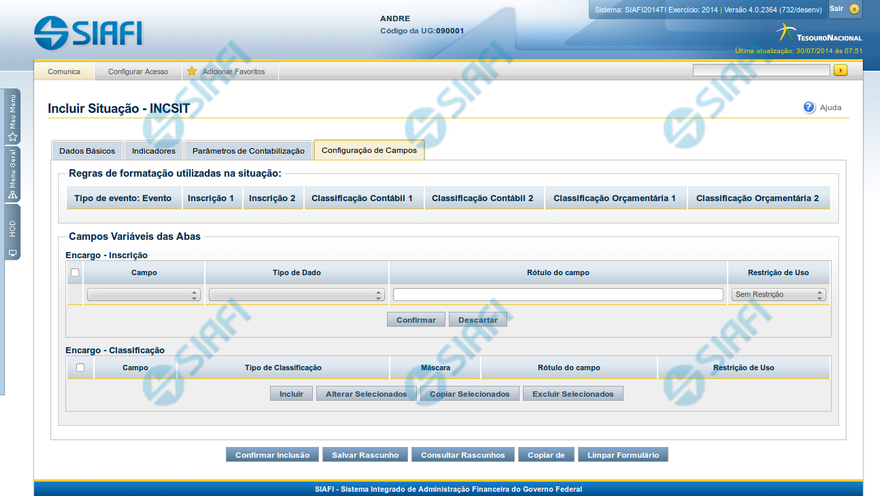Open the Menu Geral side tab

click(x=13, y=176)
